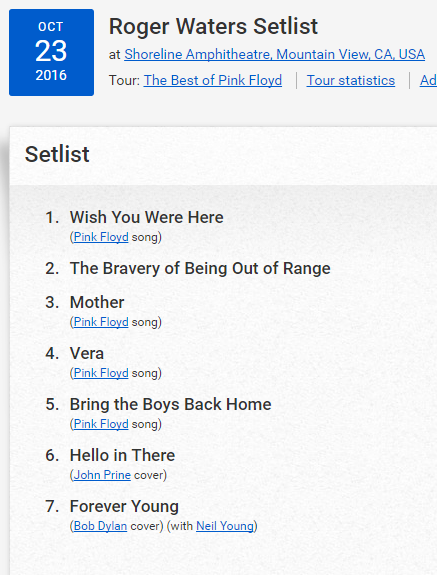
Task: Click Pink Floyd link under Wish You Were Here
Action: 101,237
